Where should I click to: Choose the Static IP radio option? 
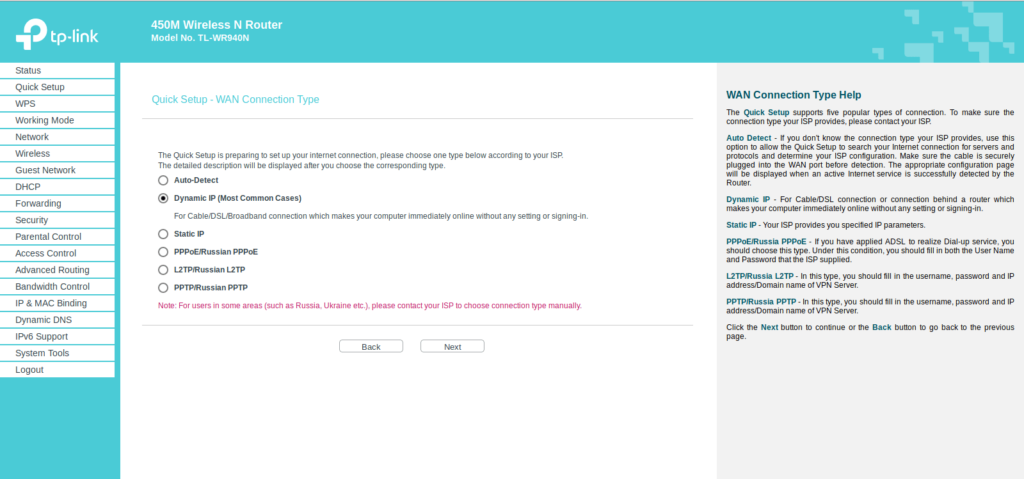[x=164, y=234]
